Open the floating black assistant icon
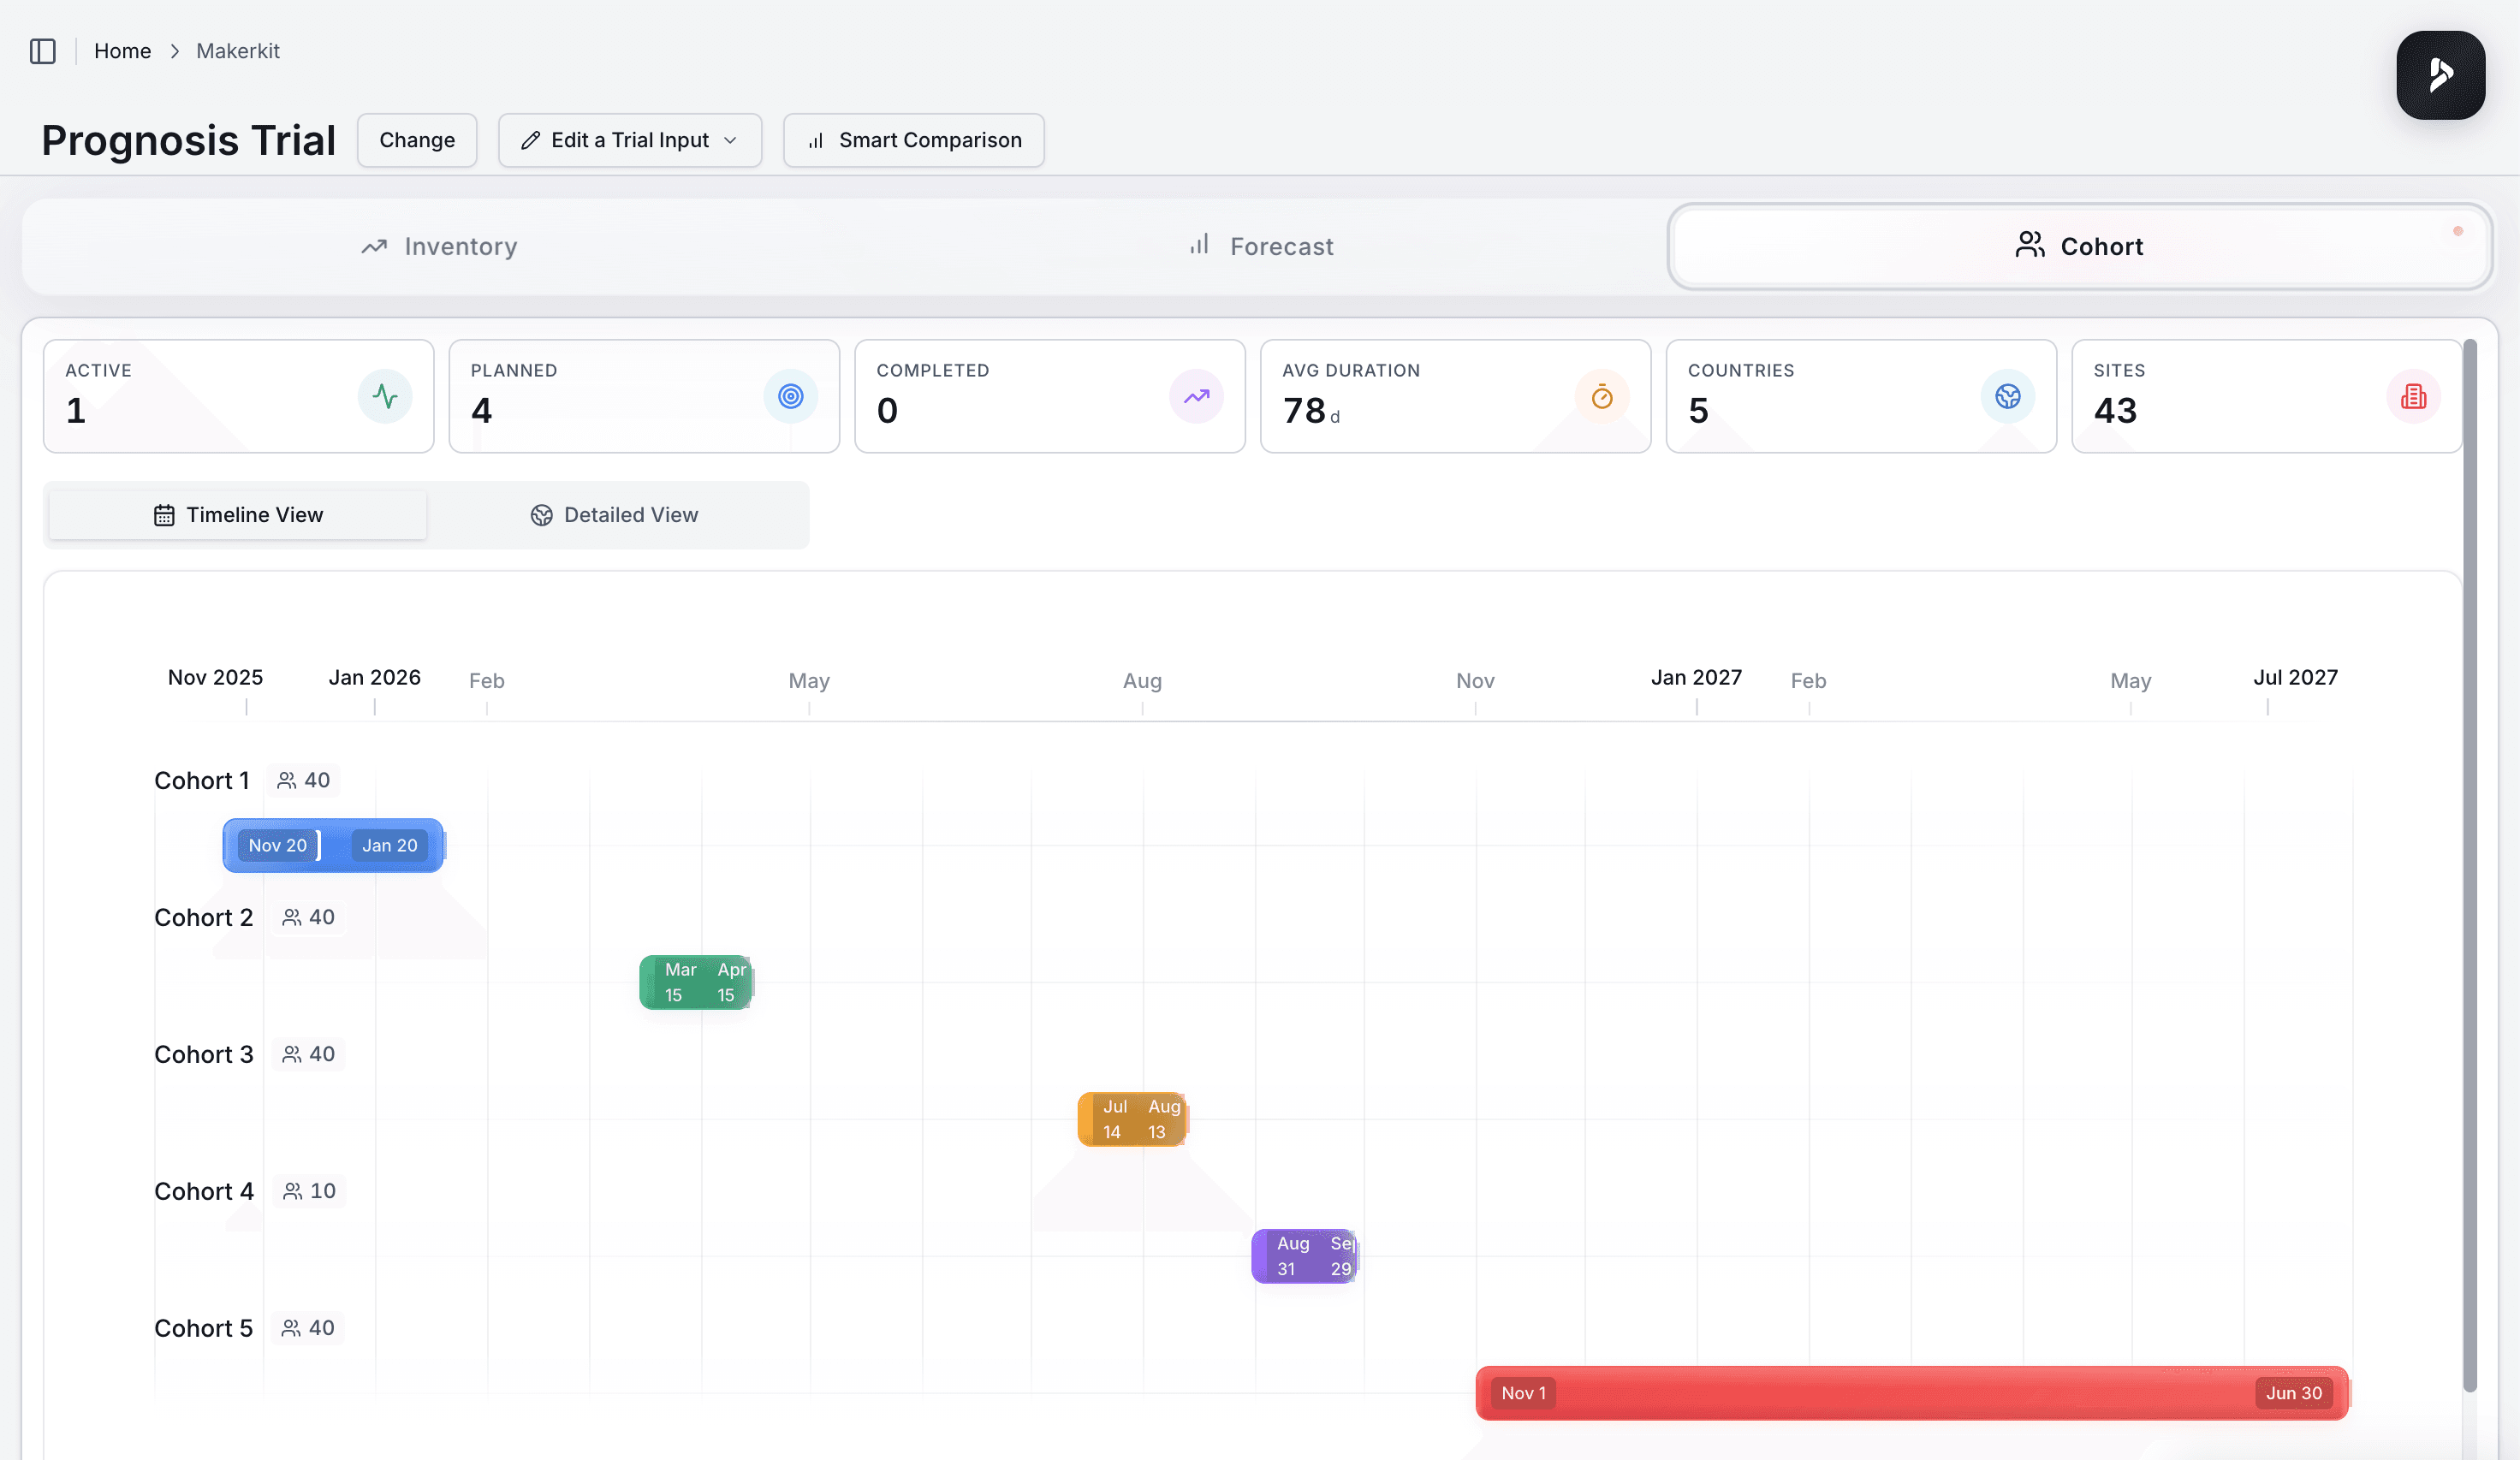The width and height of the screenshot is (2520, 1460). coord(2440,75)
